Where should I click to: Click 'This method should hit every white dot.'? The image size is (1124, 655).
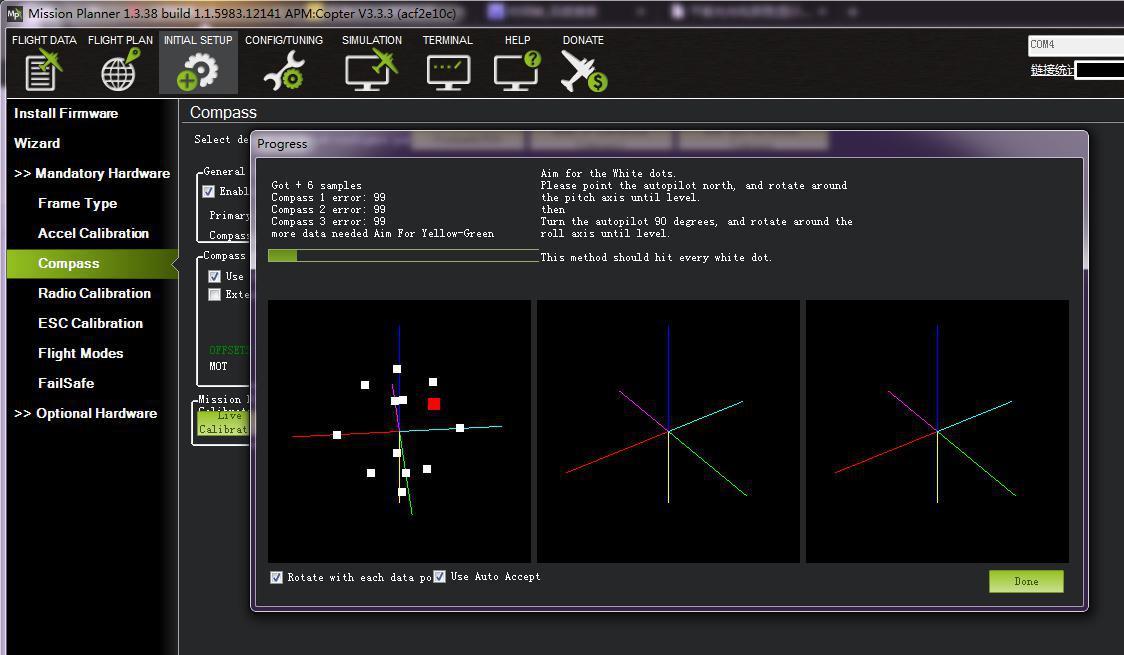click(x=656, y=257)
